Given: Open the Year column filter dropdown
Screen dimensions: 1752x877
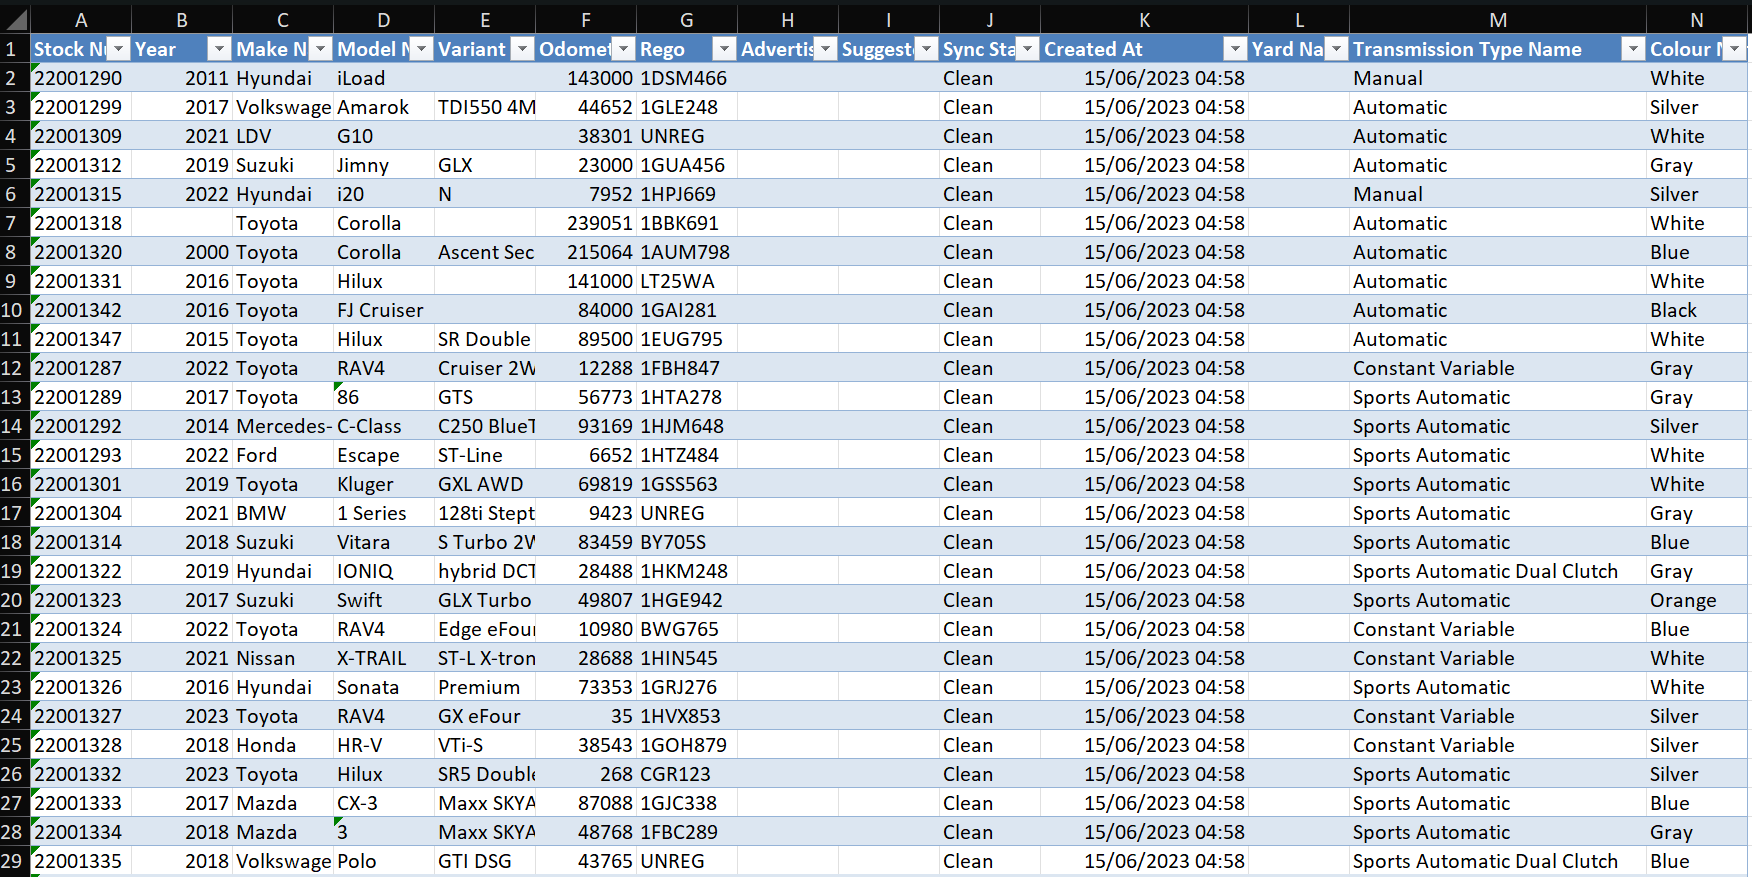Looking at the screenshot, I should pyautogui.click(x=220, y=49).
